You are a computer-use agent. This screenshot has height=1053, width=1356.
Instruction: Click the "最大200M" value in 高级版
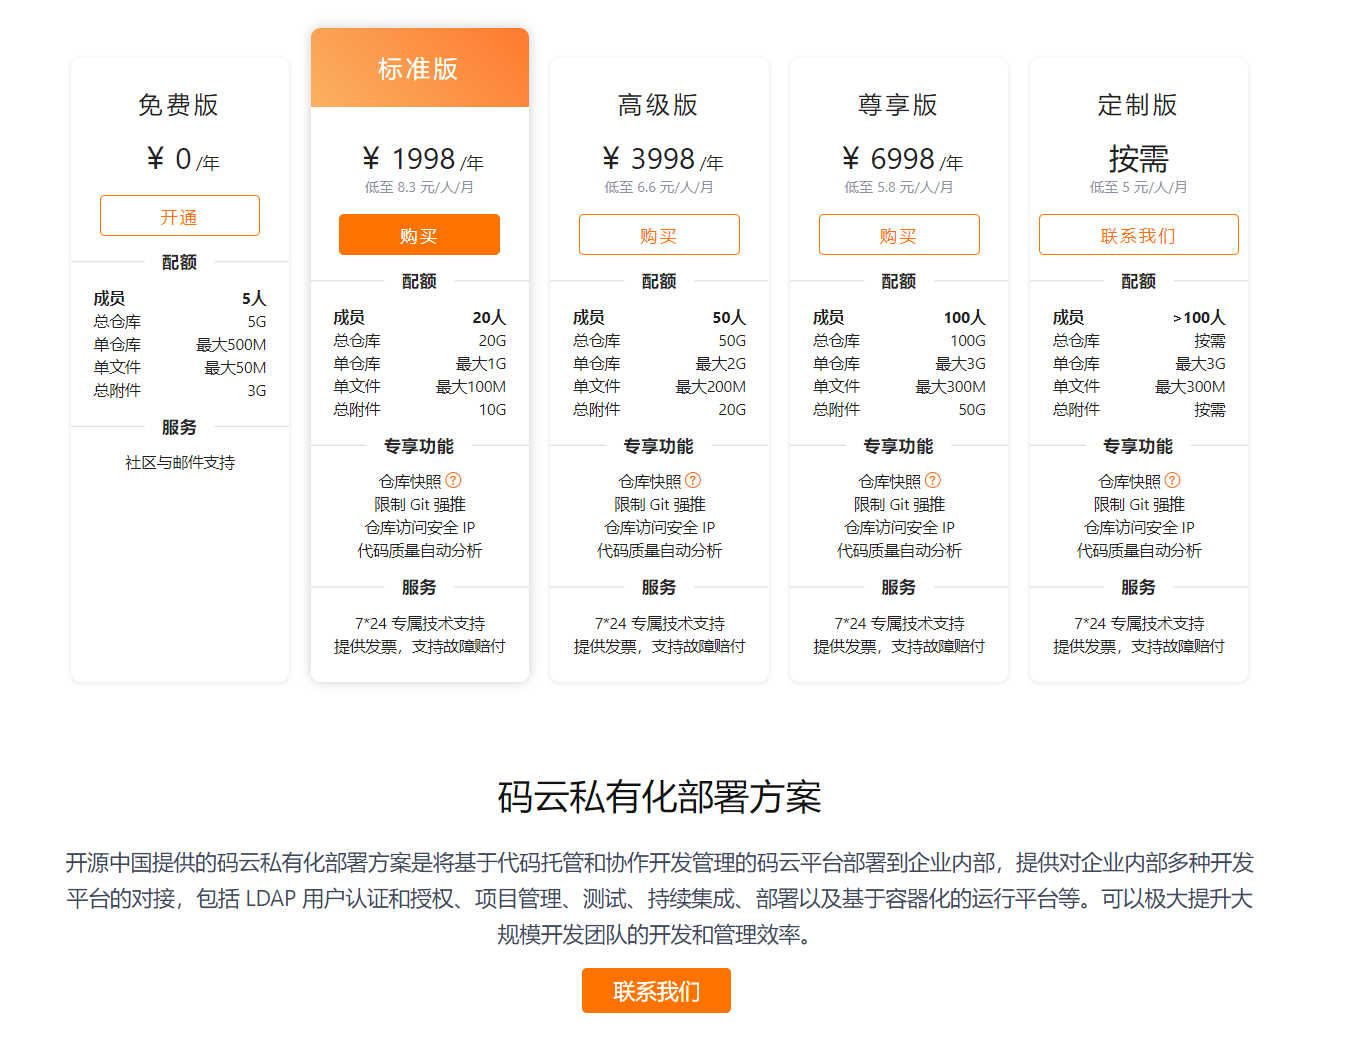(711, 387)
